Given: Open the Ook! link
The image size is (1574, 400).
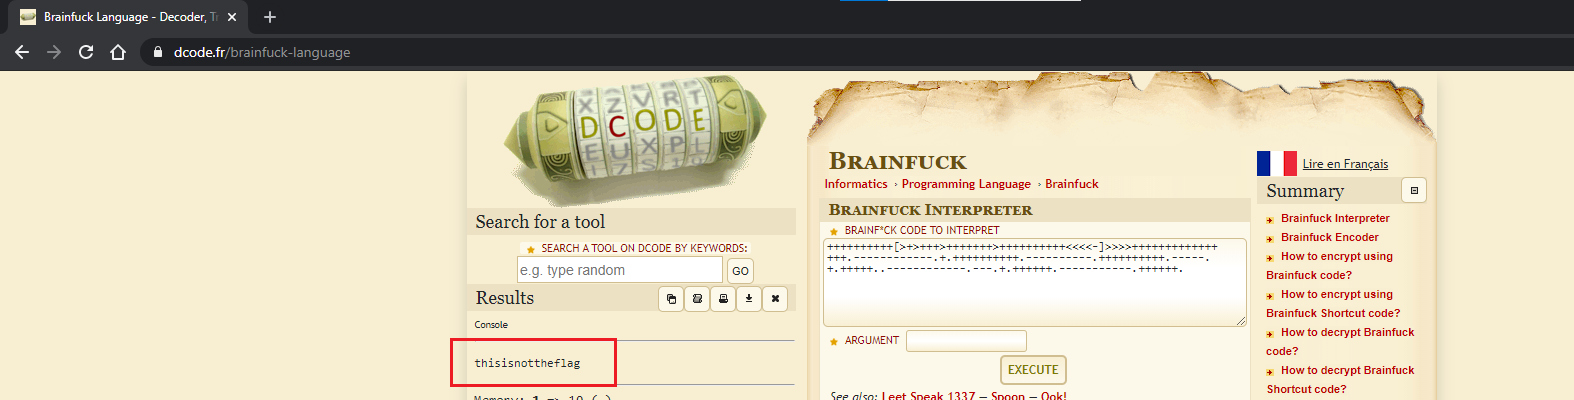Looking at the screenshot, I should click(1054, 395).
